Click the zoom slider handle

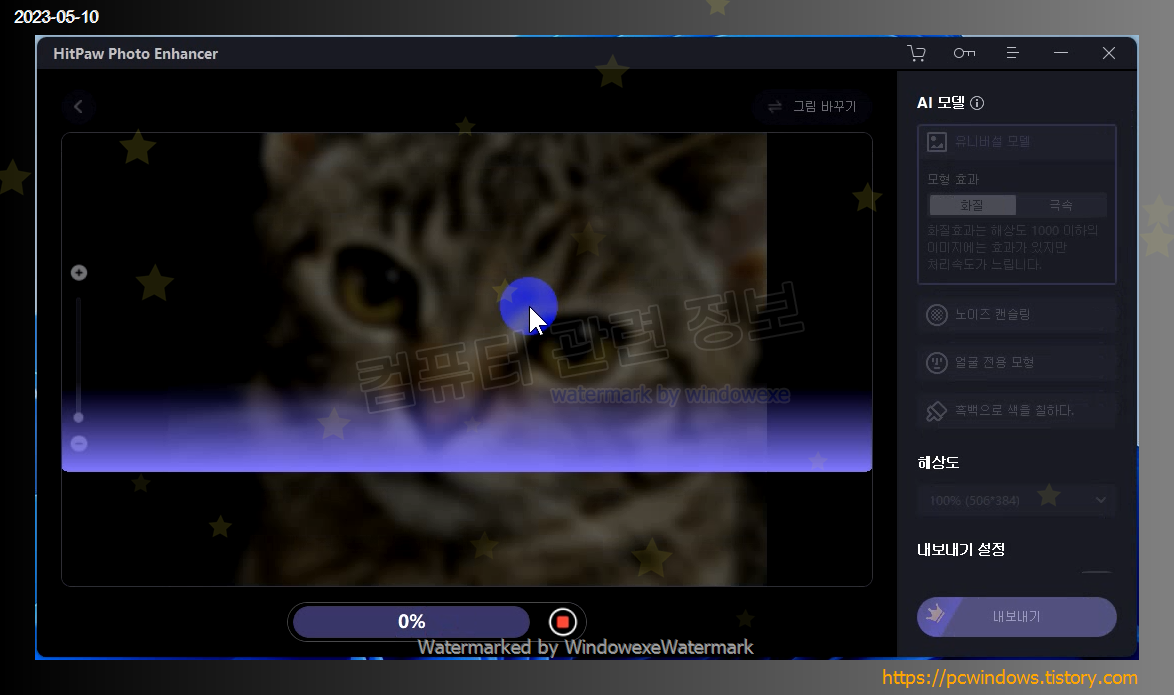point(79,418)
